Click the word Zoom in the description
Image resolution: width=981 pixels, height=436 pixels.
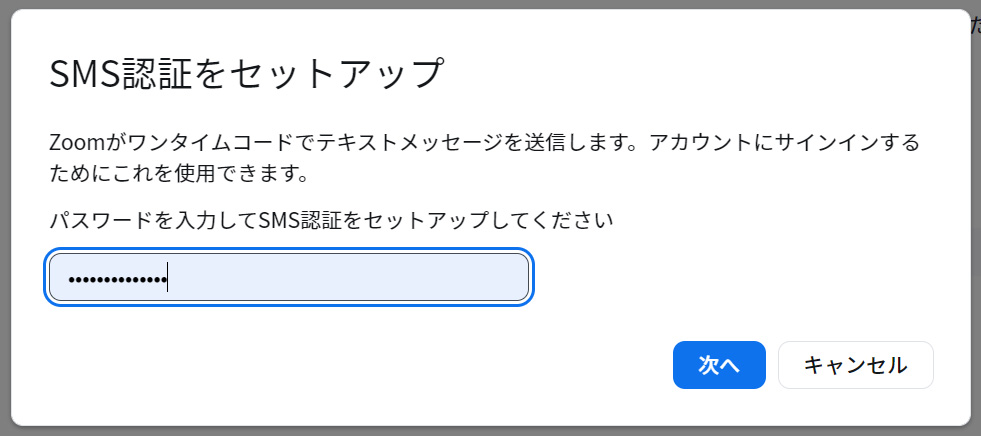pyautogui.click(x=71, y=143)
